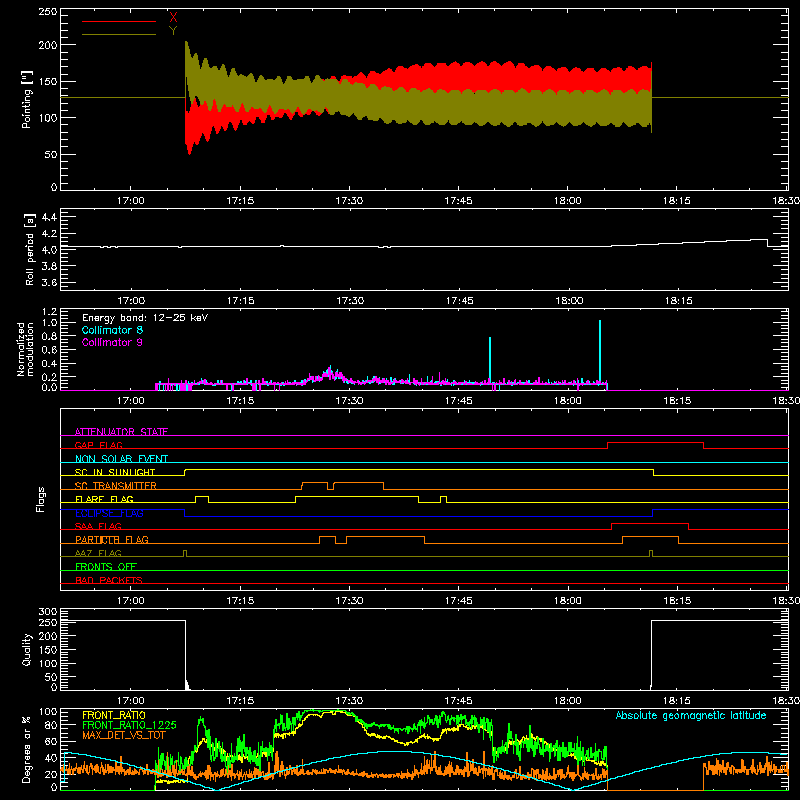Viewport: 800px width, 800px height.
Task: Select the SAA_FLAG label
Action: [98, 526]
